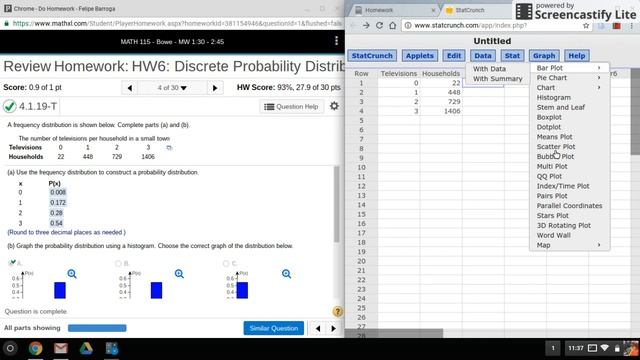Image resolution: width=640 pixels, height=360 pixels.
Task: Open the Graph menu
Action: click(544, 56)
